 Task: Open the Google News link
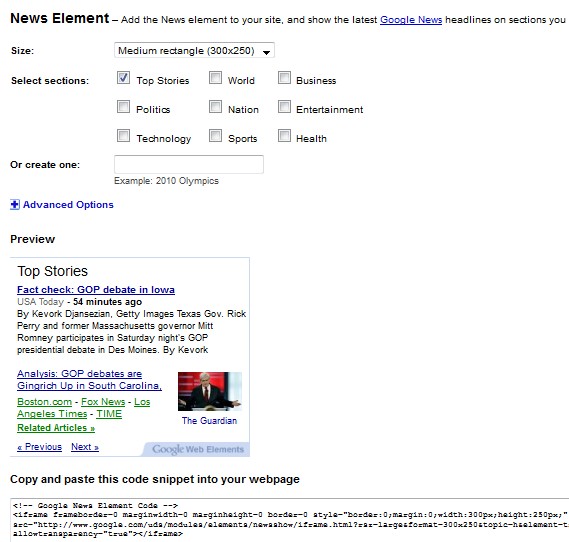point(411,20)
